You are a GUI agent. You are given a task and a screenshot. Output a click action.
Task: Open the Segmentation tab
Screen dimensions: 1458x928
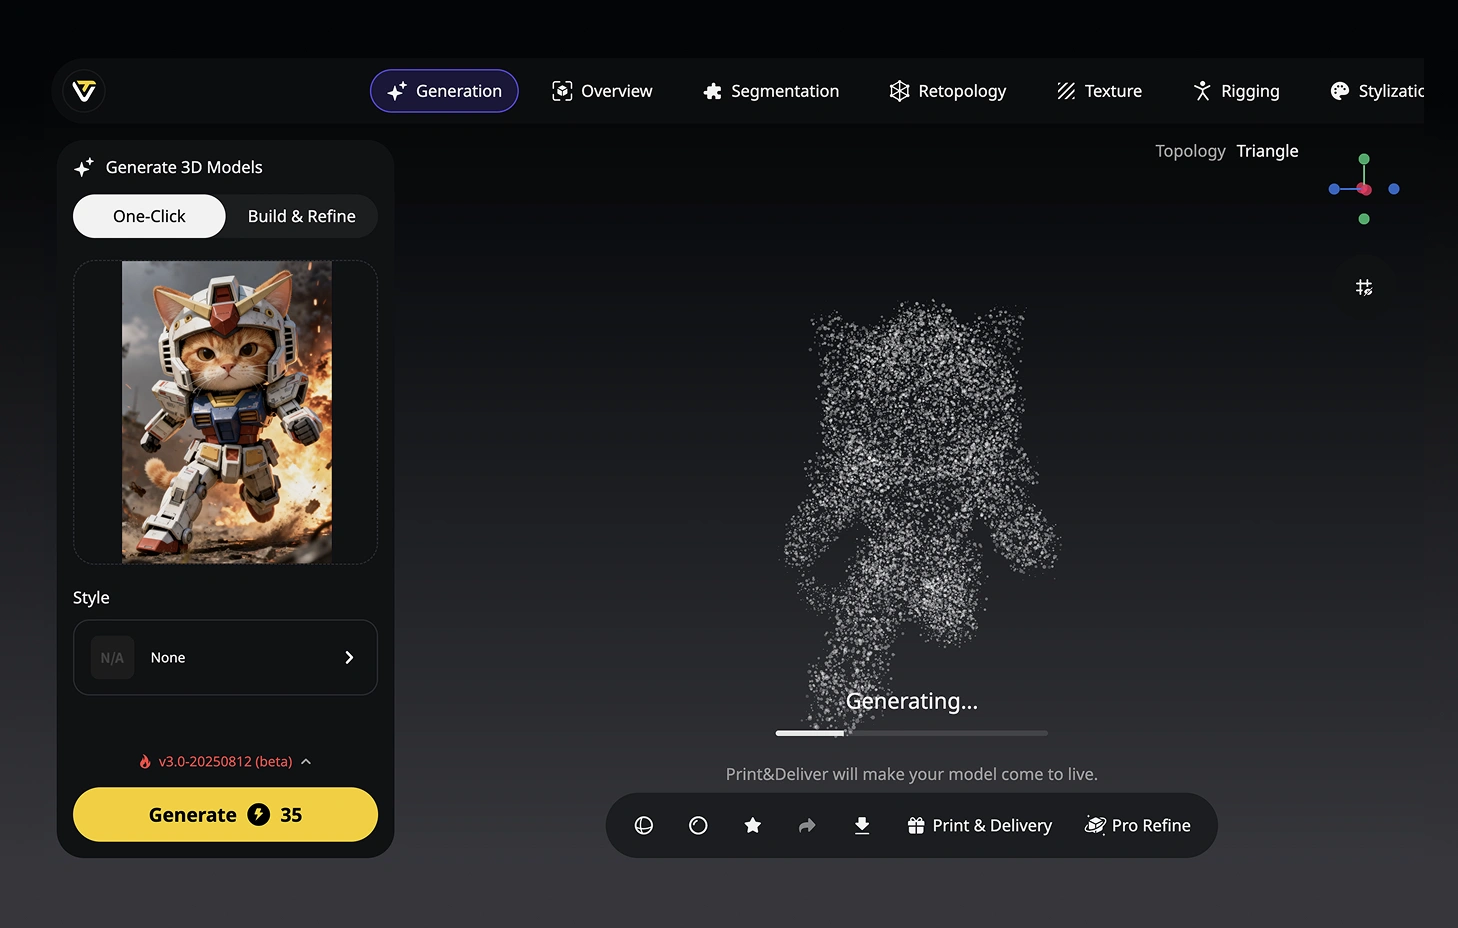[771, 91]
